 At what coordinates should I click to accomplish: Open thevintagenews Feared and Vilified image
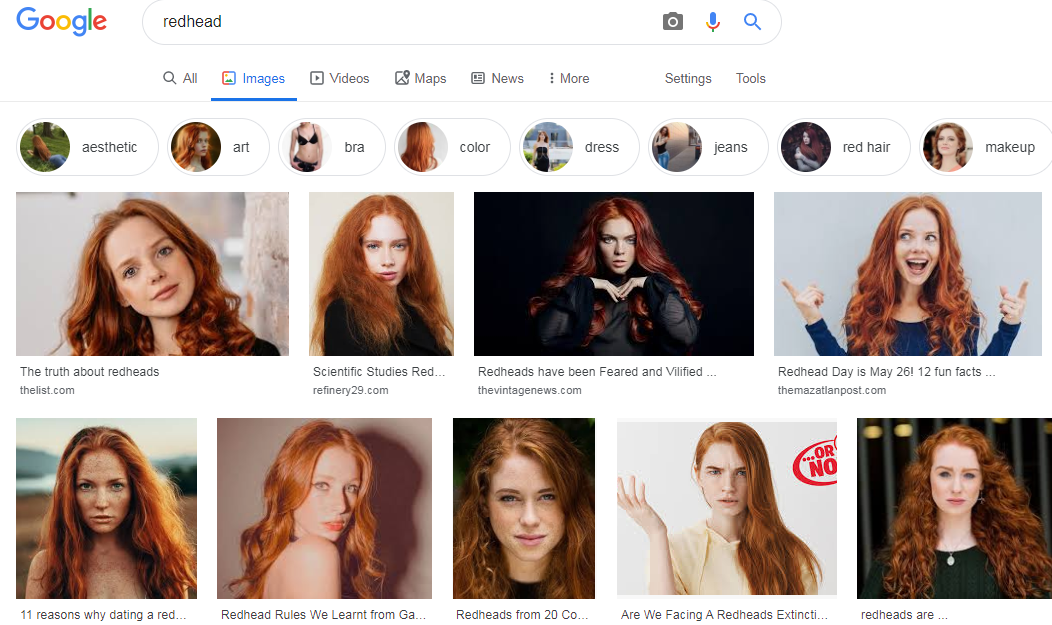pyautogui.click(x=614, y=274)
